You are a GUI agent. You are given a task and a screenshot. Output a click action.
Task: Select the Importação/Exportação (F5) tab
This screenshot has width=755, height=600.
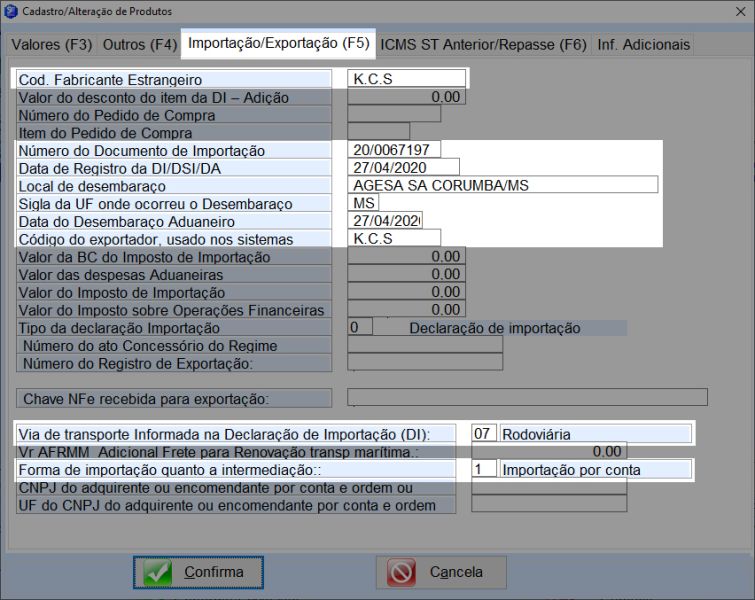point(278,43)
